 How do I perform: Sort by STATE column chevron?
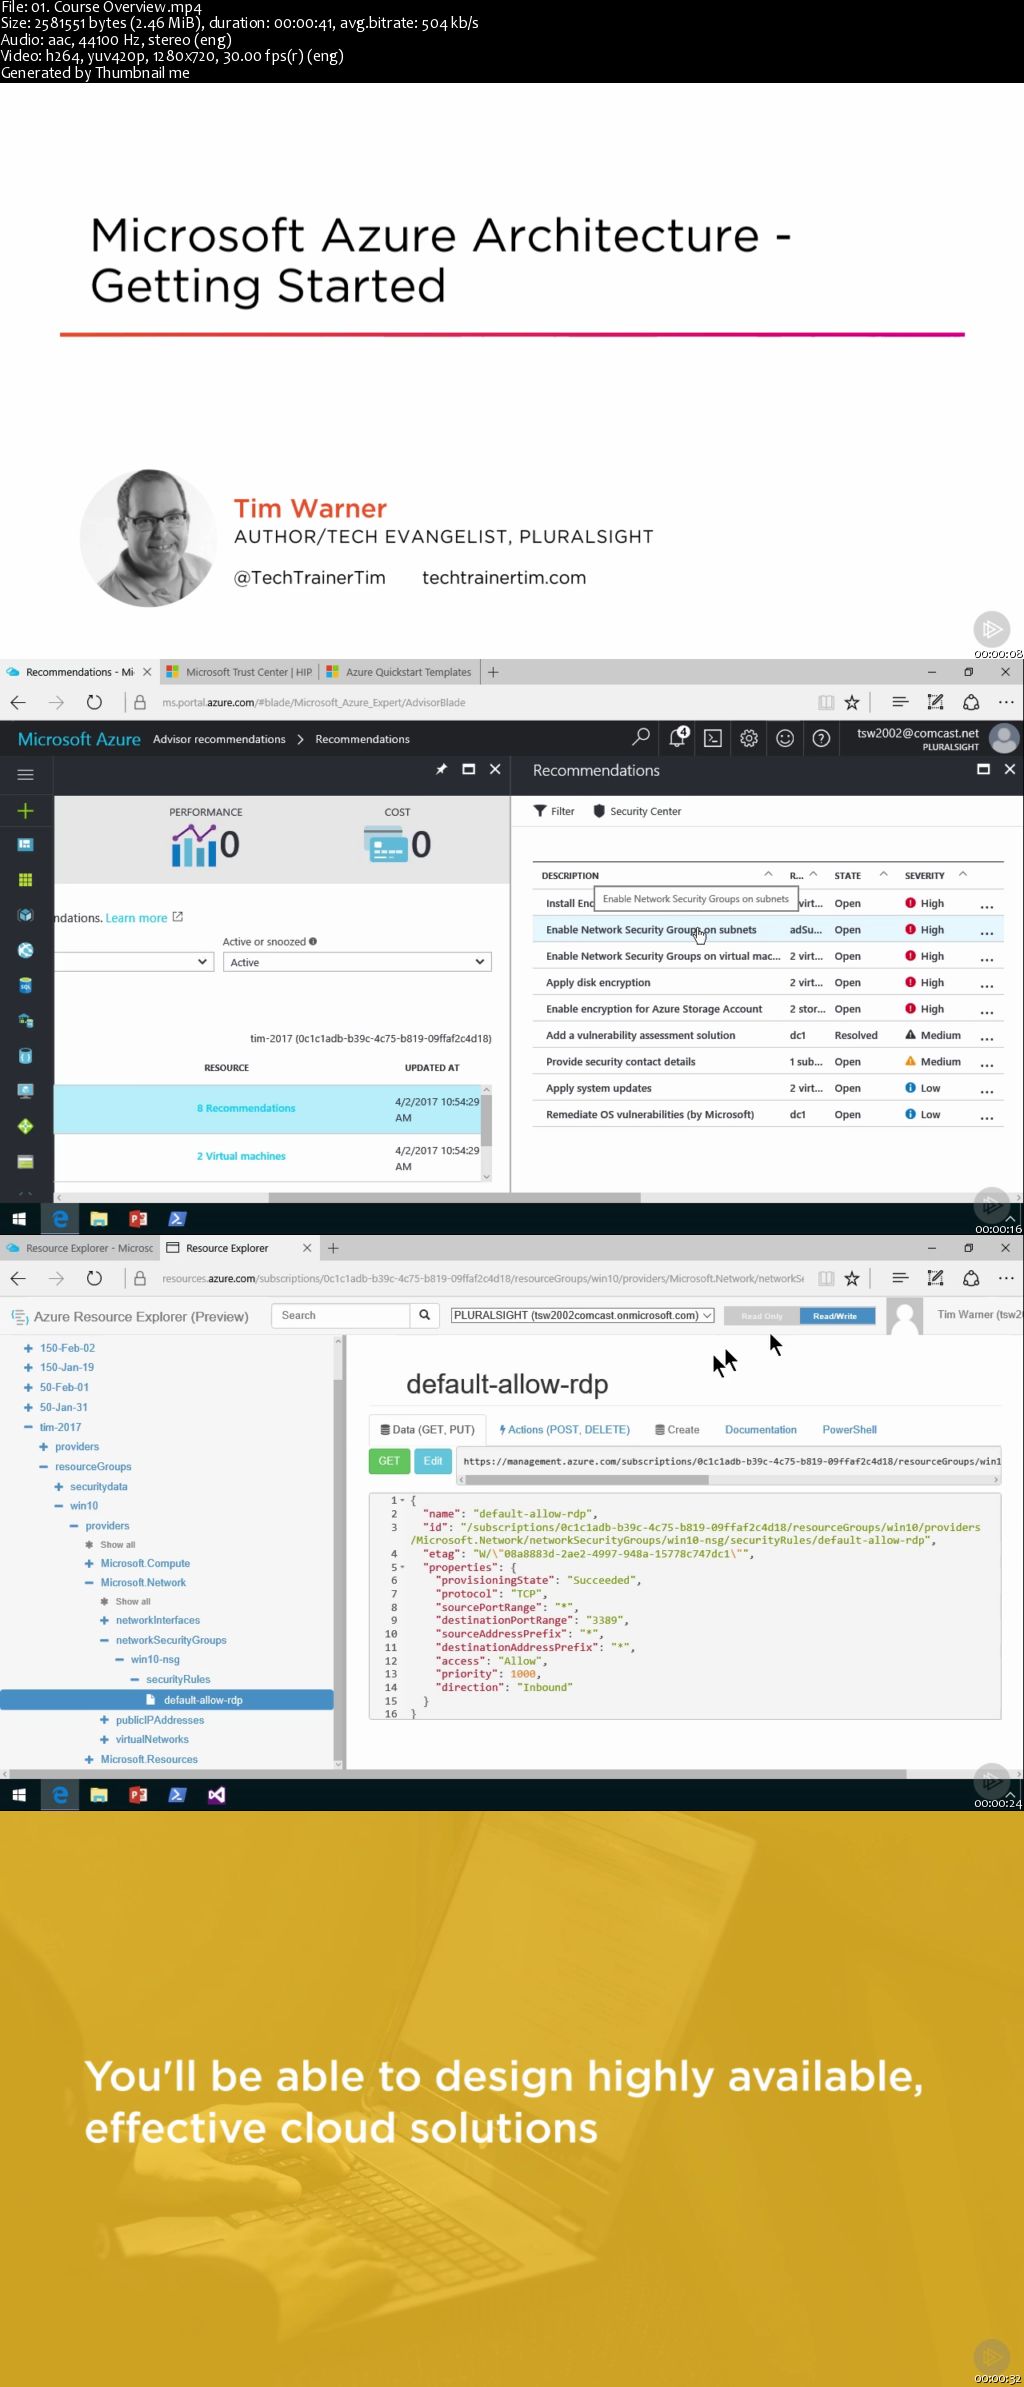(x=883, y=874)
